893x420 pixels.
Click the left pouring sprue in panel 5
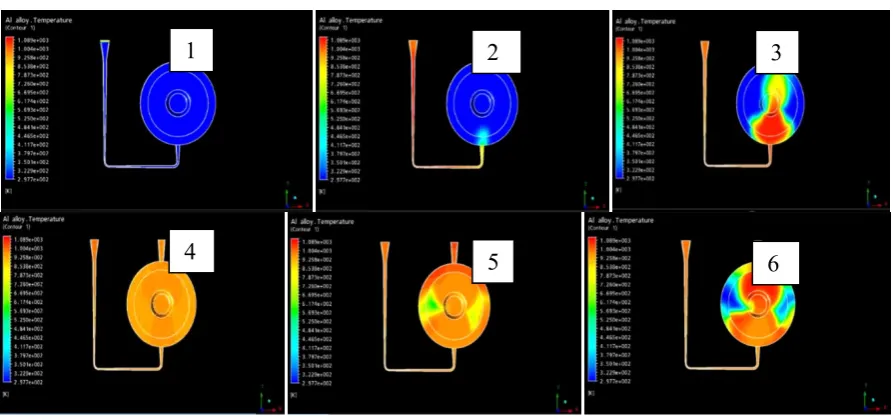(x=386, y=252)
